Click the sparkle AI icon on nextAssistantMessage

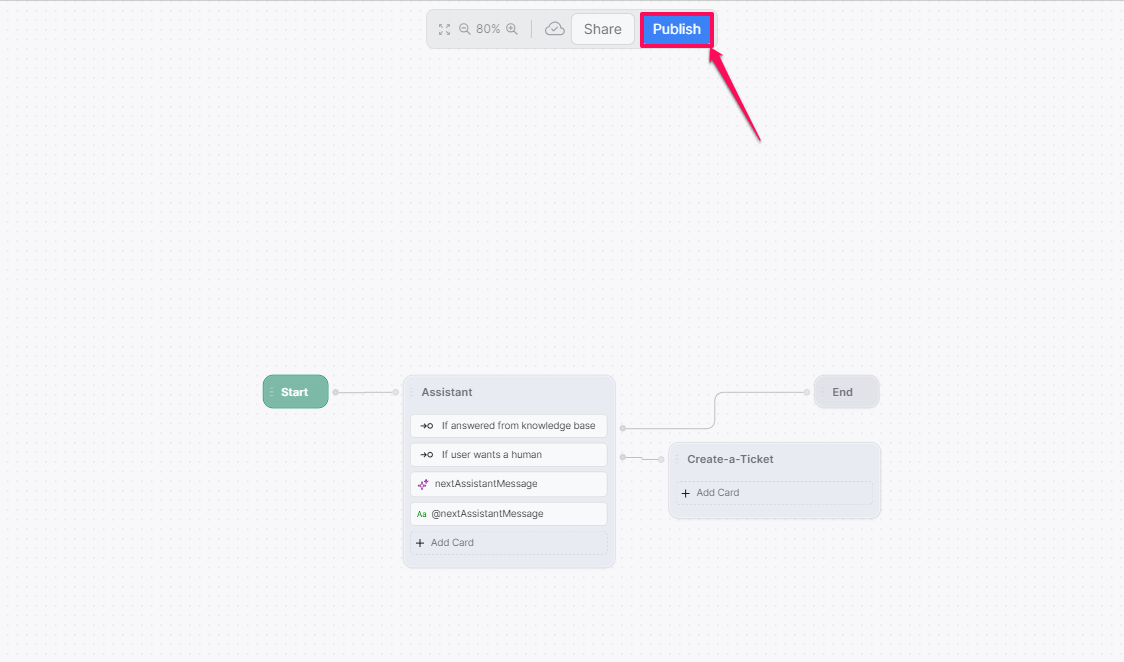pyautogui.click(x=423, y=484)
